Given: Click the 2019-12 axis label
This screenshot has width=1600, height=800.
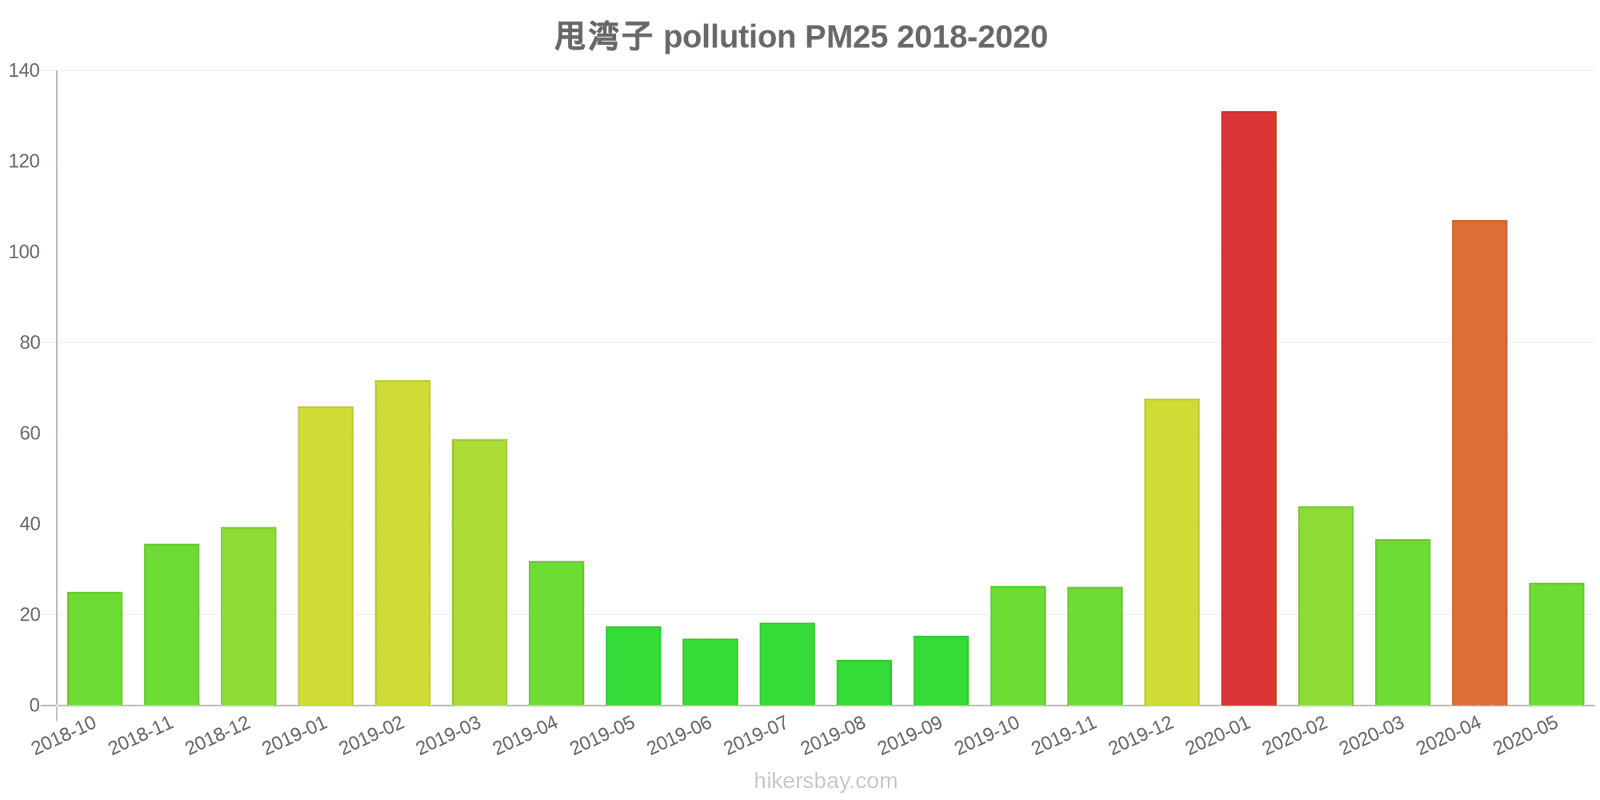Looking at the screenshot, I should (1142, 736).
